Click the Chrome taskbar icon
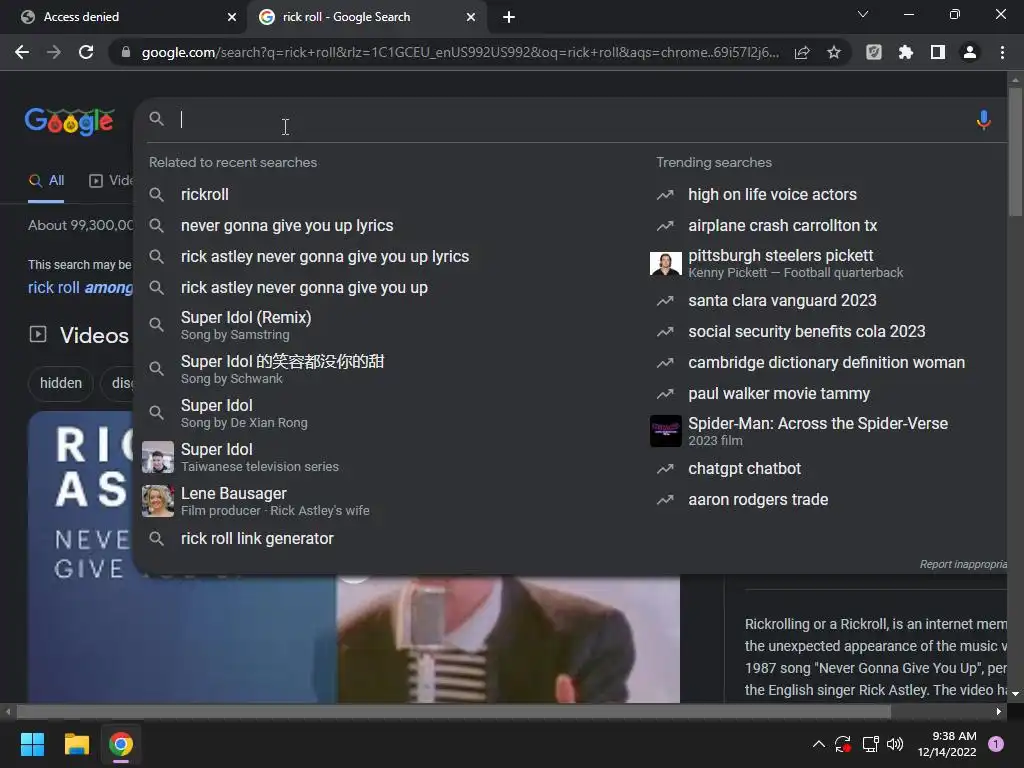 click(121, 744)
